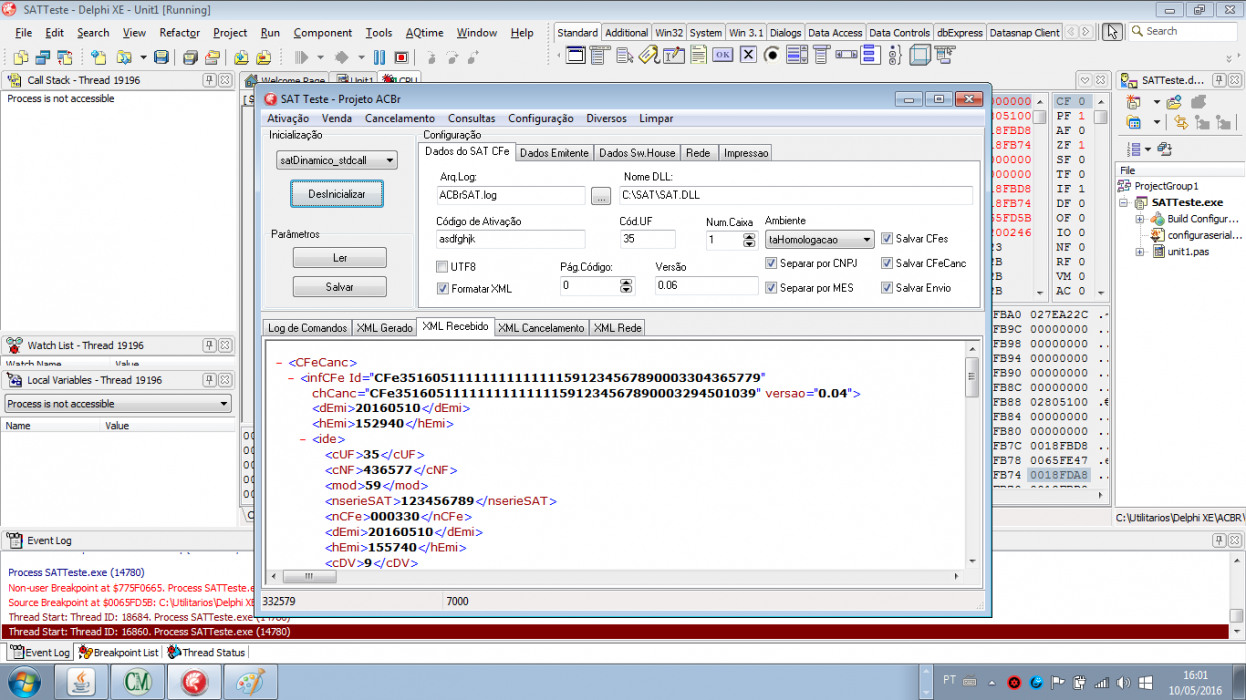Click the Pause debugger icon in toolbar
The height and width of the screenshot is (700, 1246).
tap(380, 58)
